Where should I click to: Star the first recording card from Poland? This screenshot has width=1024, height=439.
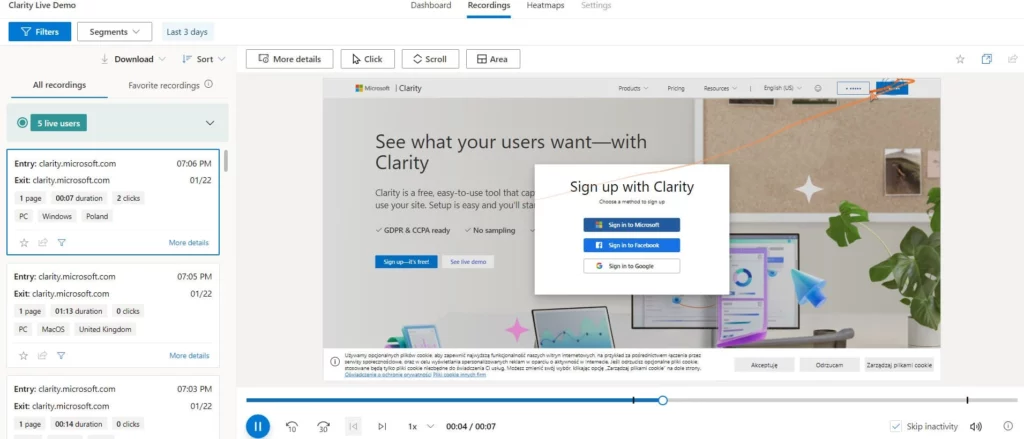pos(24,242)
